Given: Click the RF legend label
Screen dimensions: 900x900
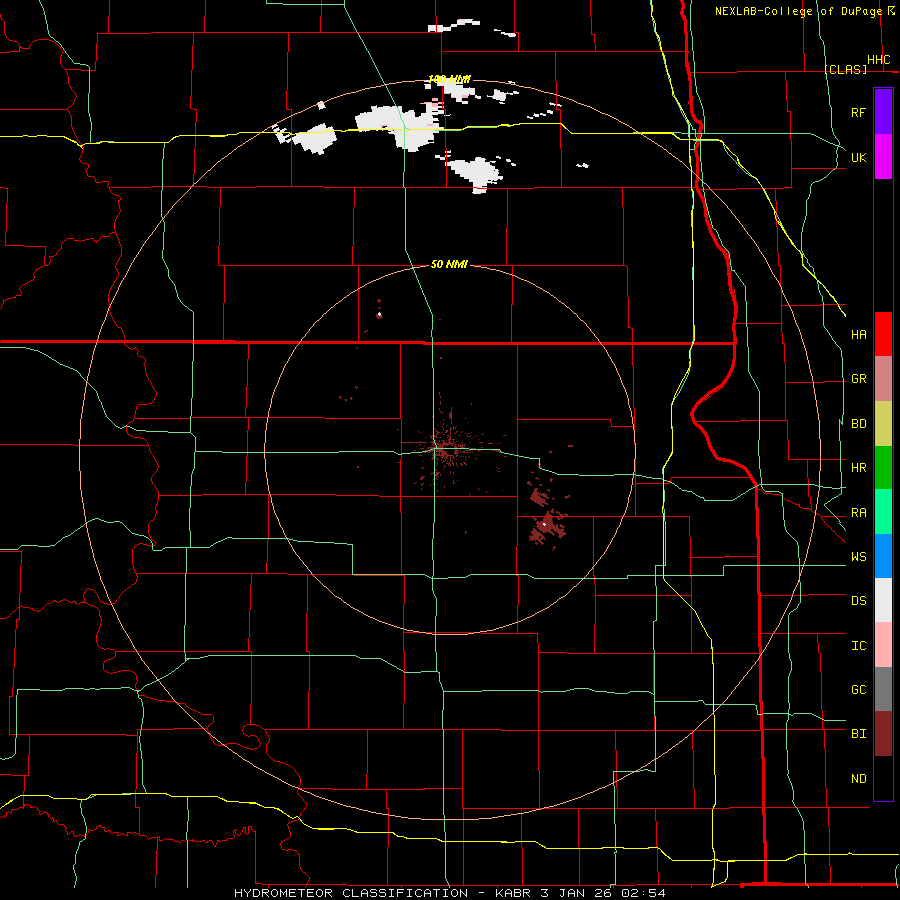Looking at the screenshot, I should [858, 112].
